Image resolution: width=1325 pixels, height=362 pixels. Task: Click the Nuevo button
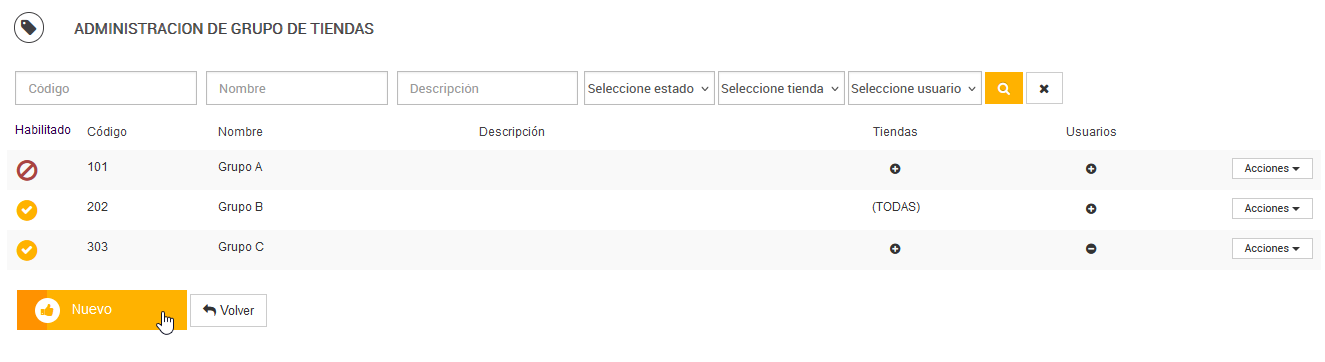point(102,310)
